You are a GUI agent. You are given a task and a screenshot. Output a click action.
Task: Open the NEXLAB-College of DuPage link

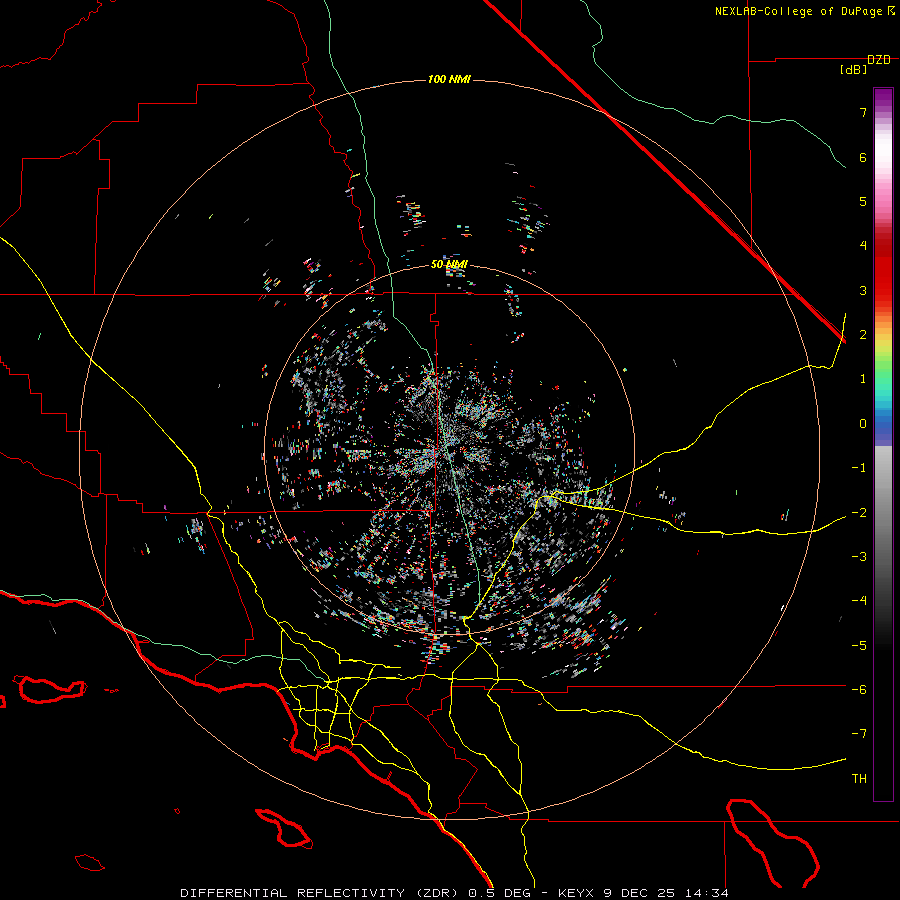(799, 11)
